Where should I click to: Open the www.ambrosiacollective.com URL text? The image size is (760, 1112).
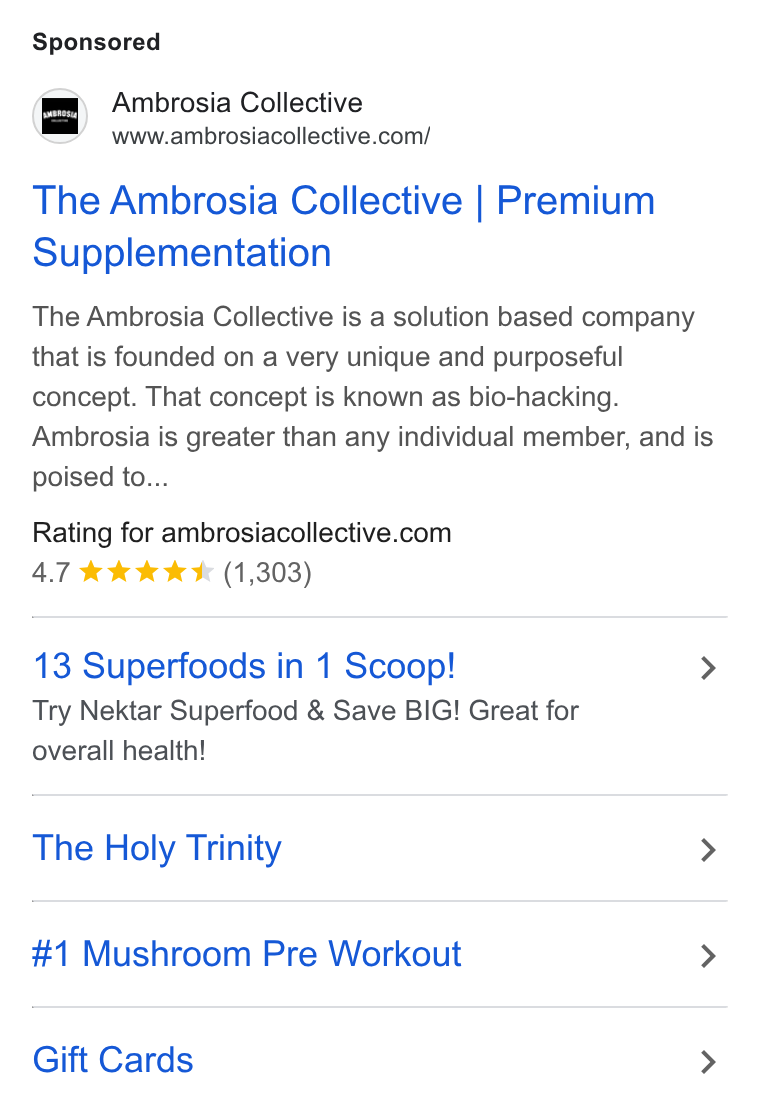tap(271, 136)
